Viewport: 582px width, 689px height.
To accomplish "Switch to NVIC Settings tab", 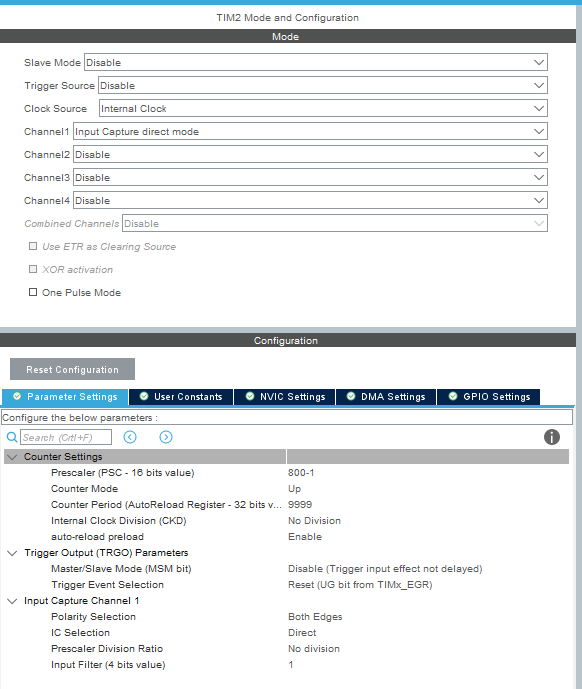I will (285, 397).
